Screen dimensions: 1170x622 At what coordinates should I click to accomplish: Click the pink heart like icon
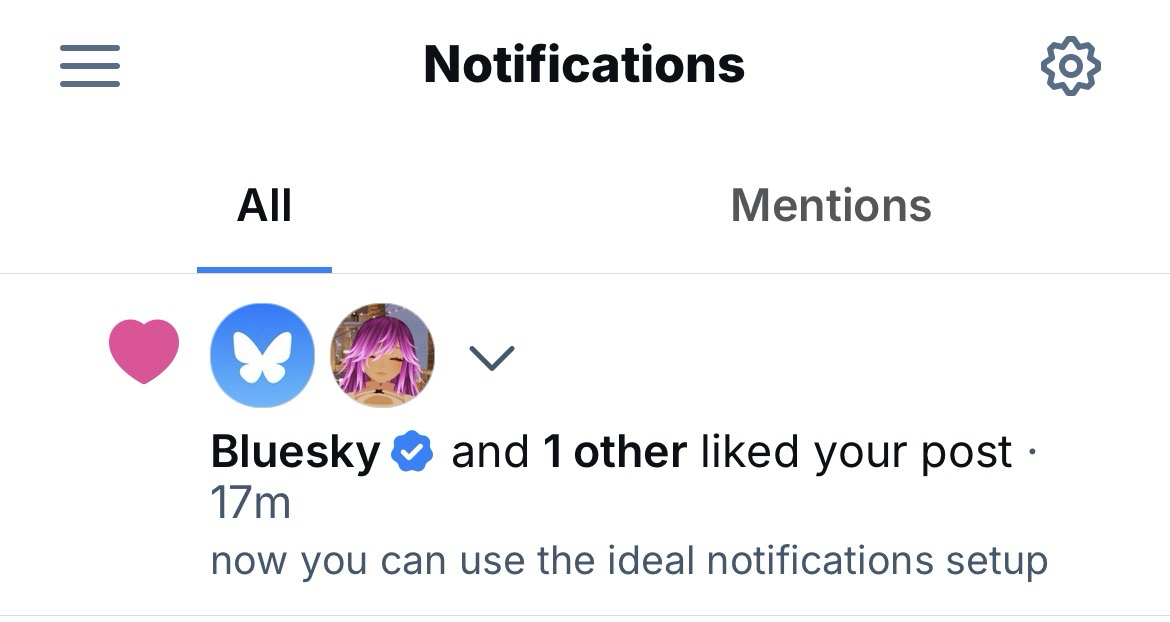(144, 351)
